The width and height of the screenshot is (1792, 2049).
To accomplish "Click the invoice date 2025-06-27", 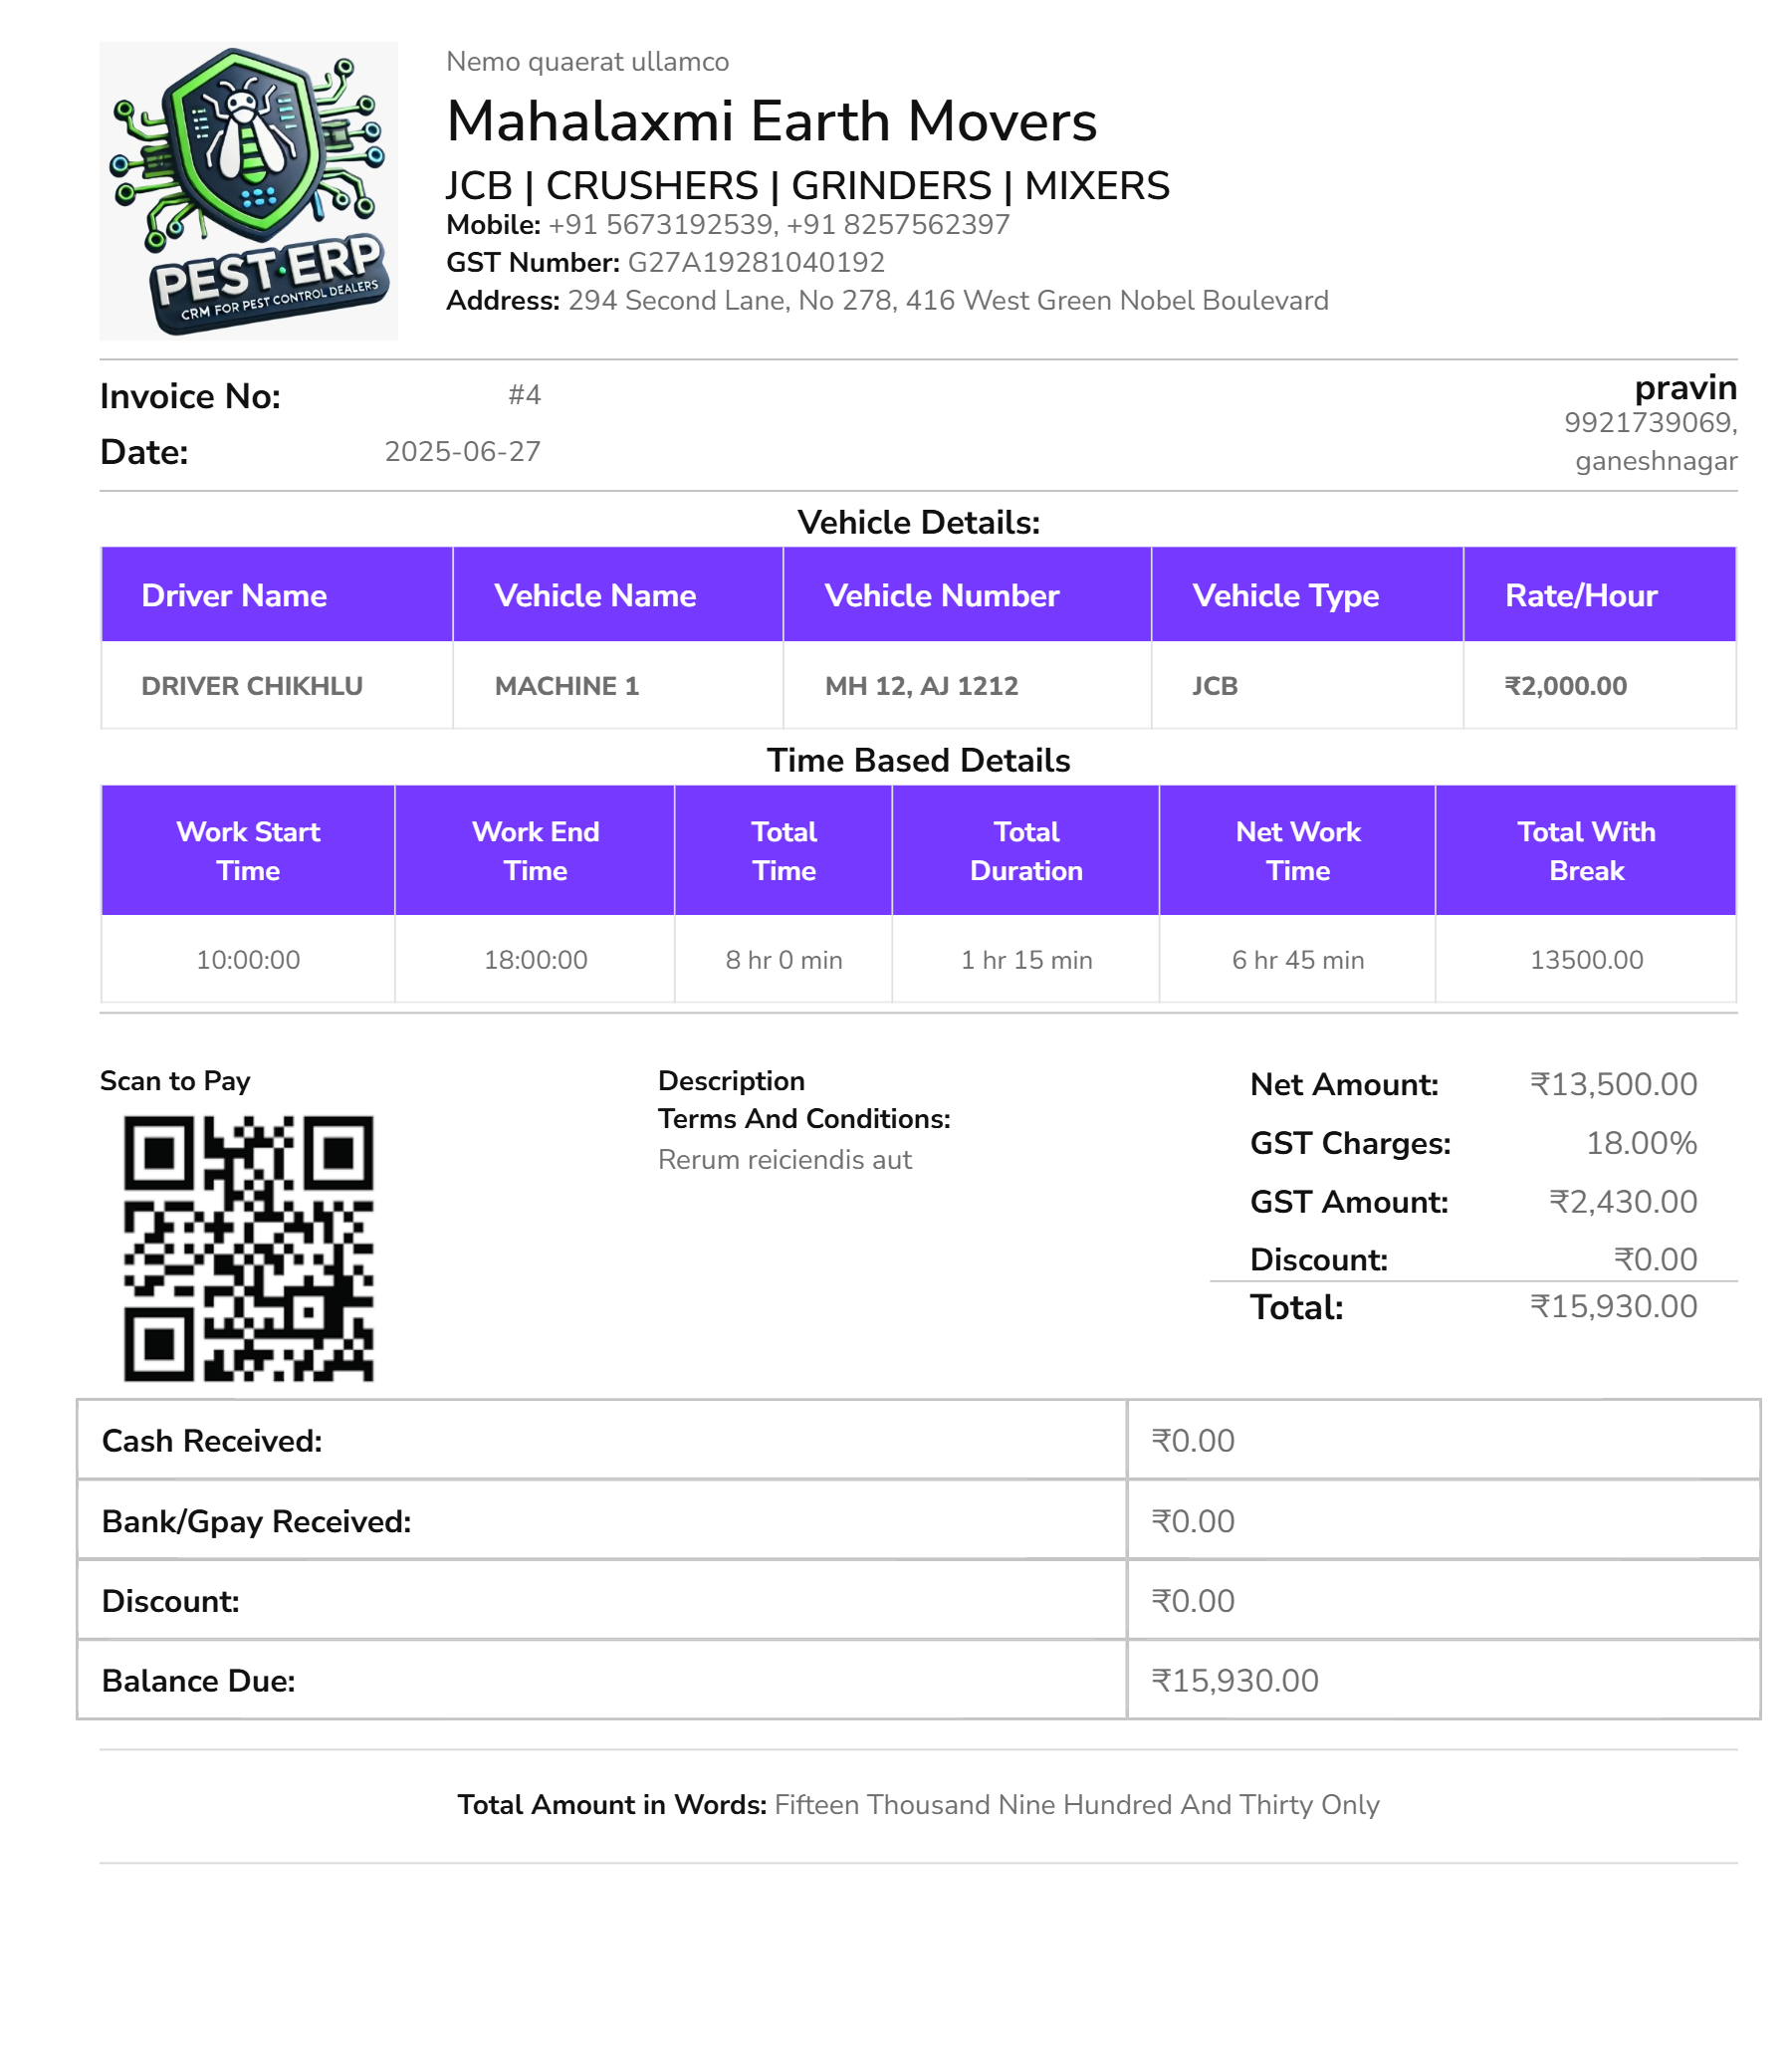I will pyautogui.click(x=462, y=451).
